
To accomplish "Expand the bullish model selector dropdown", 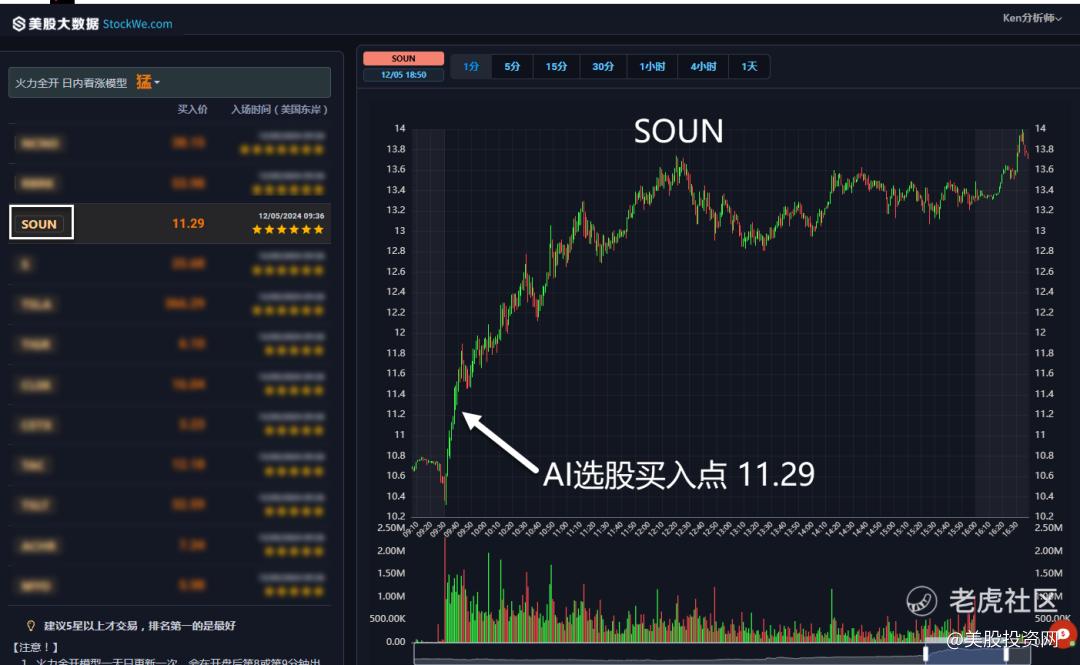I will point(169,82).
